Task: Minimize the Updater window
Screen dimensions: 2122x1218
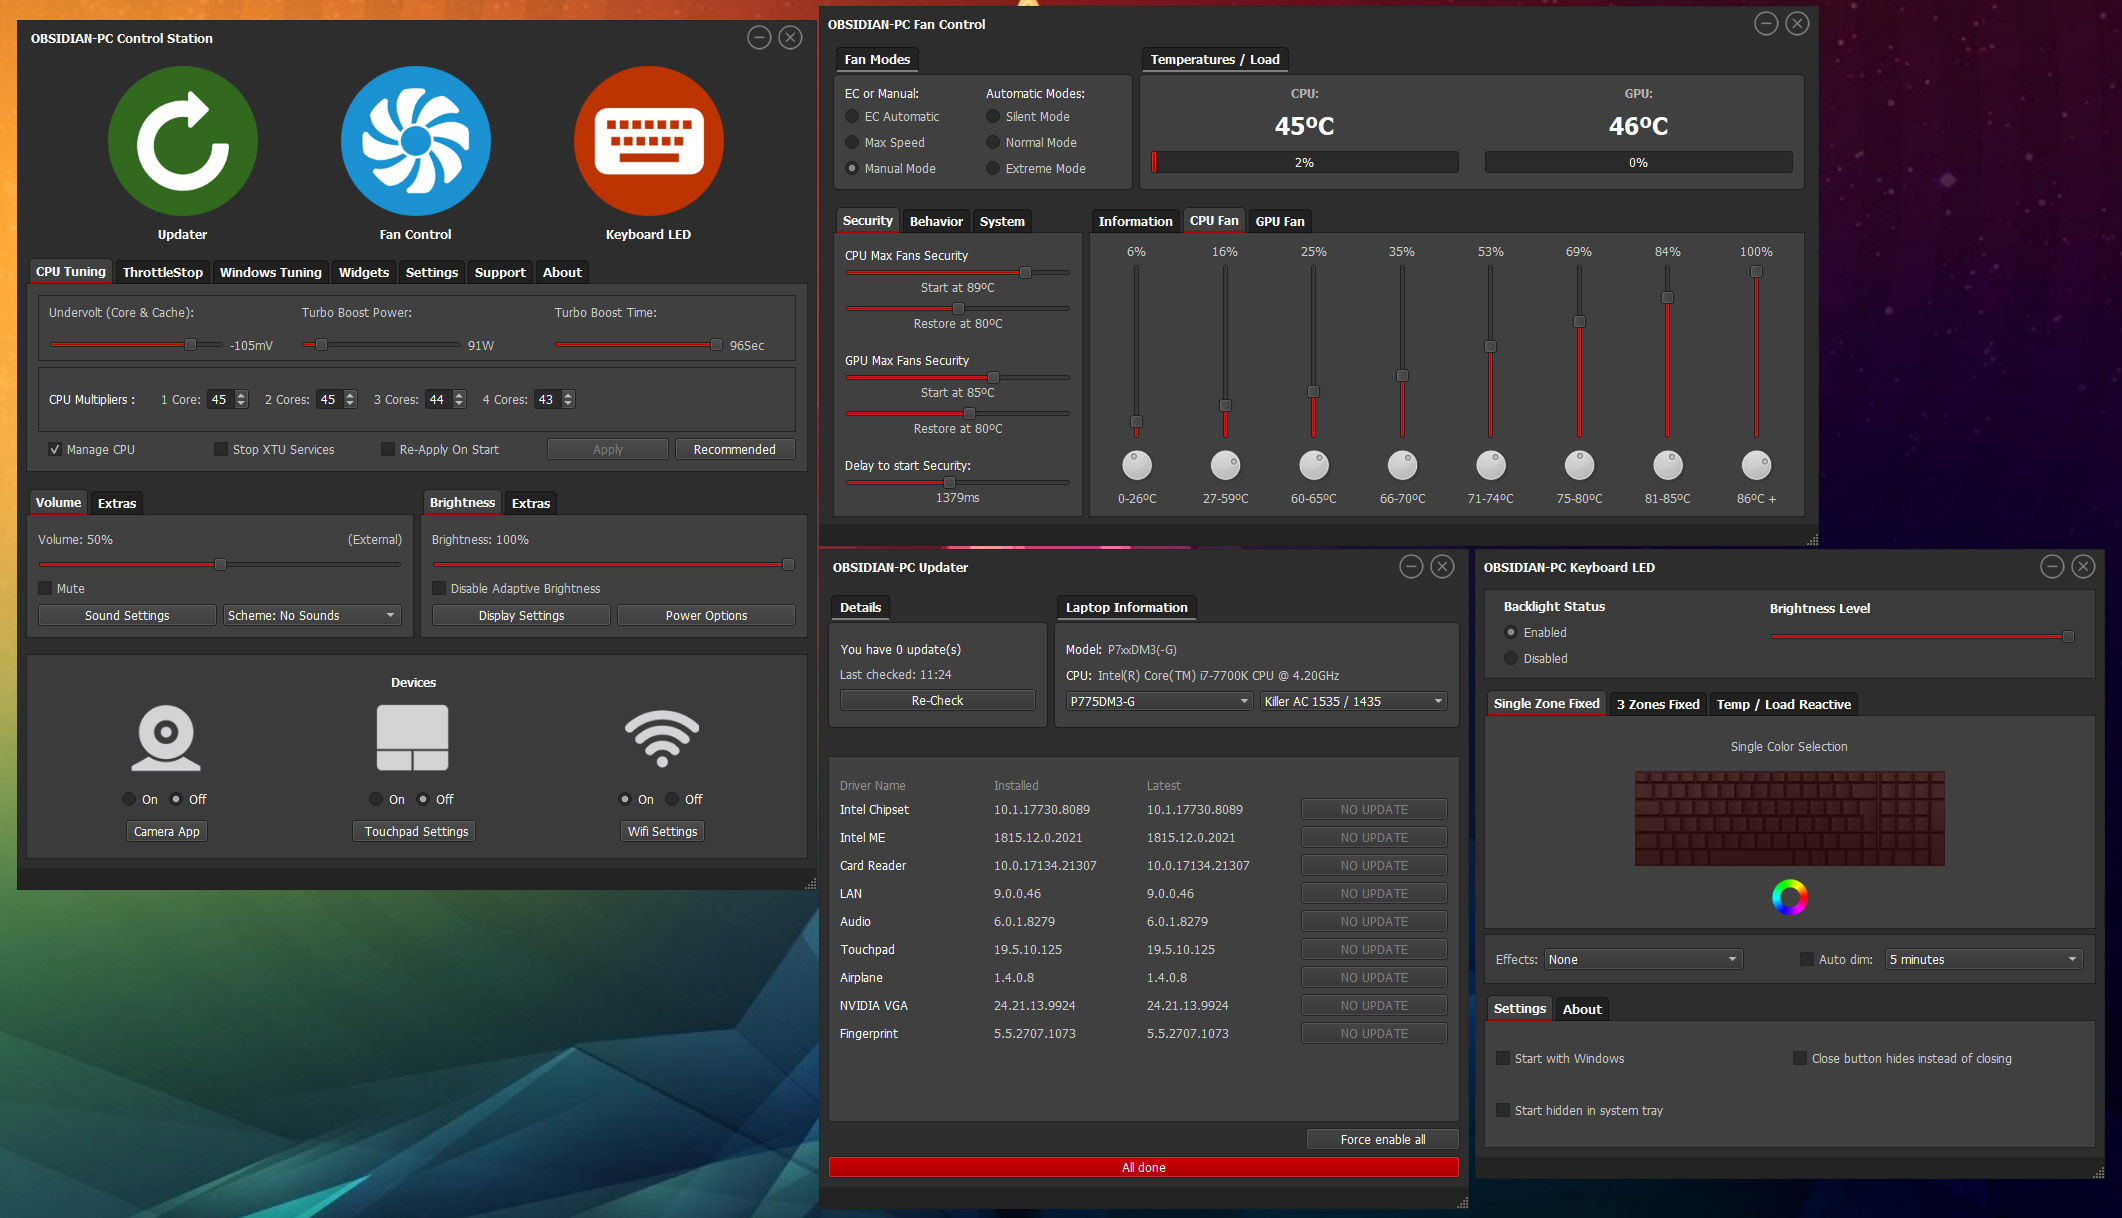Action: [x=1411, y=567]
